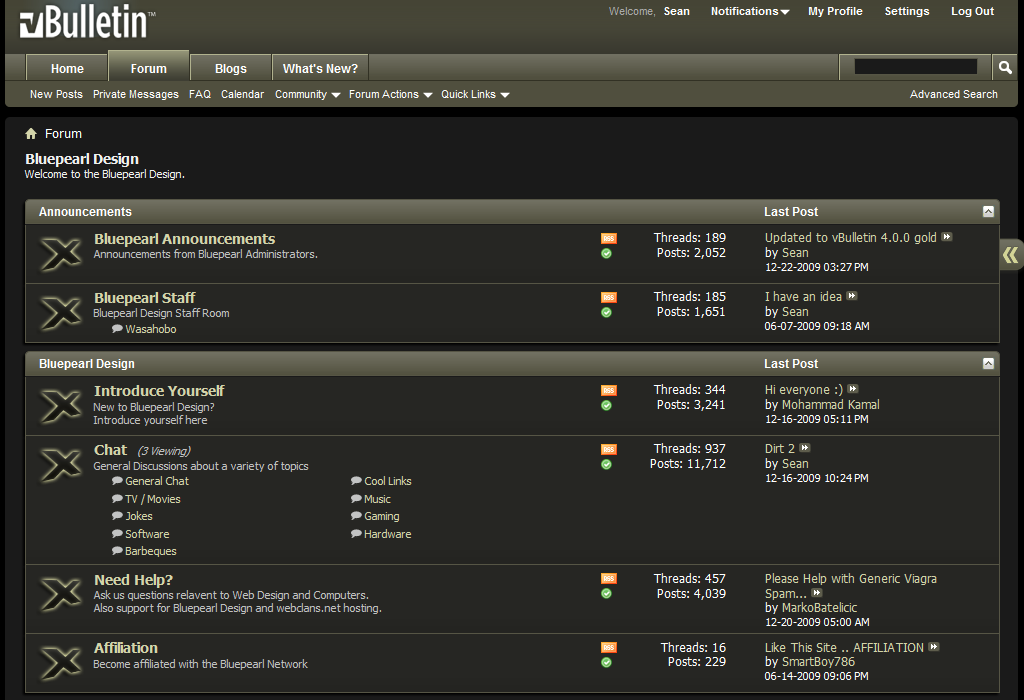1024x700 pixels.
Task: Open the Blogs tab
Action: pyautogui.click(x=231, y=68)
